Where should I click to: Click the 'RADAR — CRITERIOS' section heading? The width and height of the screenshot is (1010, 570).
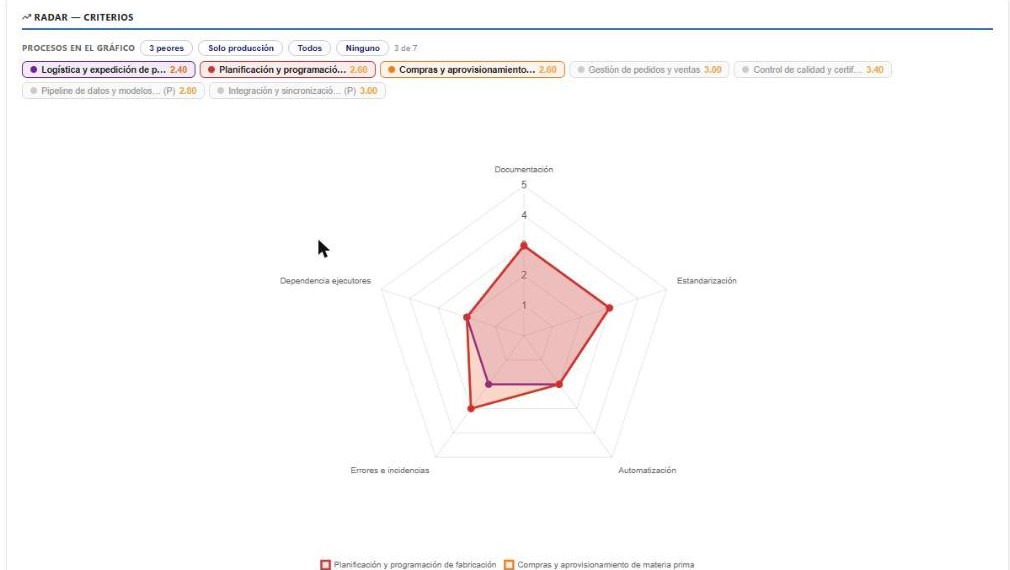pyautogui.click(x=84, y=17)
